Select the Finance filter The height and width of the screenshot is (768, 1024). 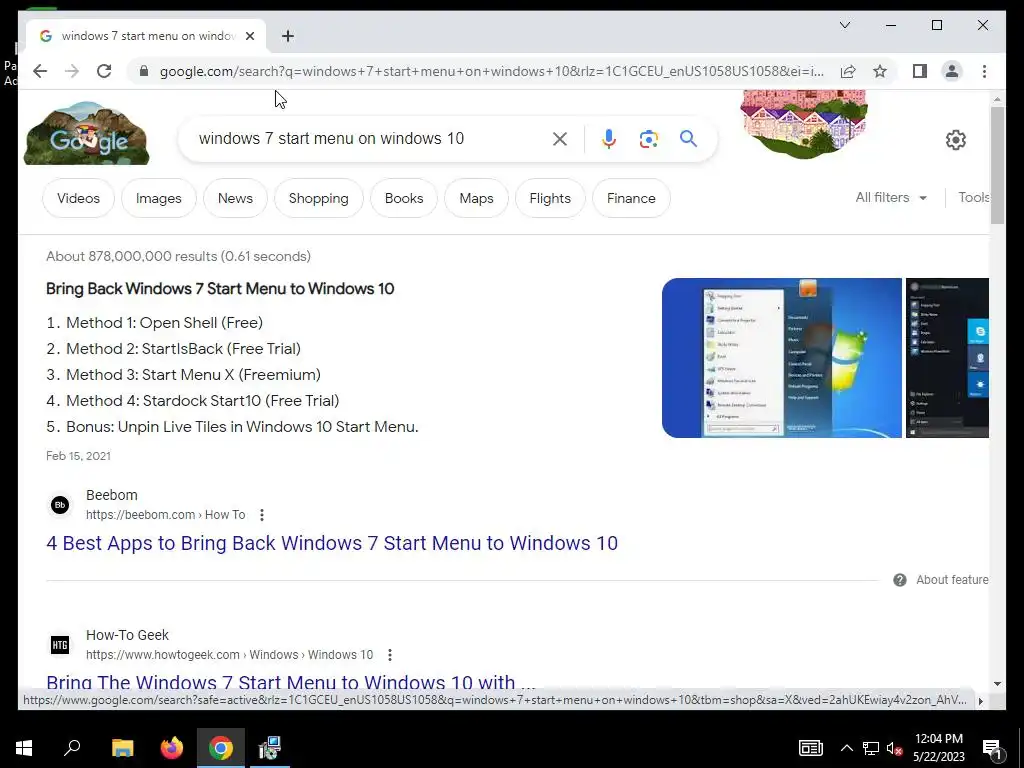(631, 198)
